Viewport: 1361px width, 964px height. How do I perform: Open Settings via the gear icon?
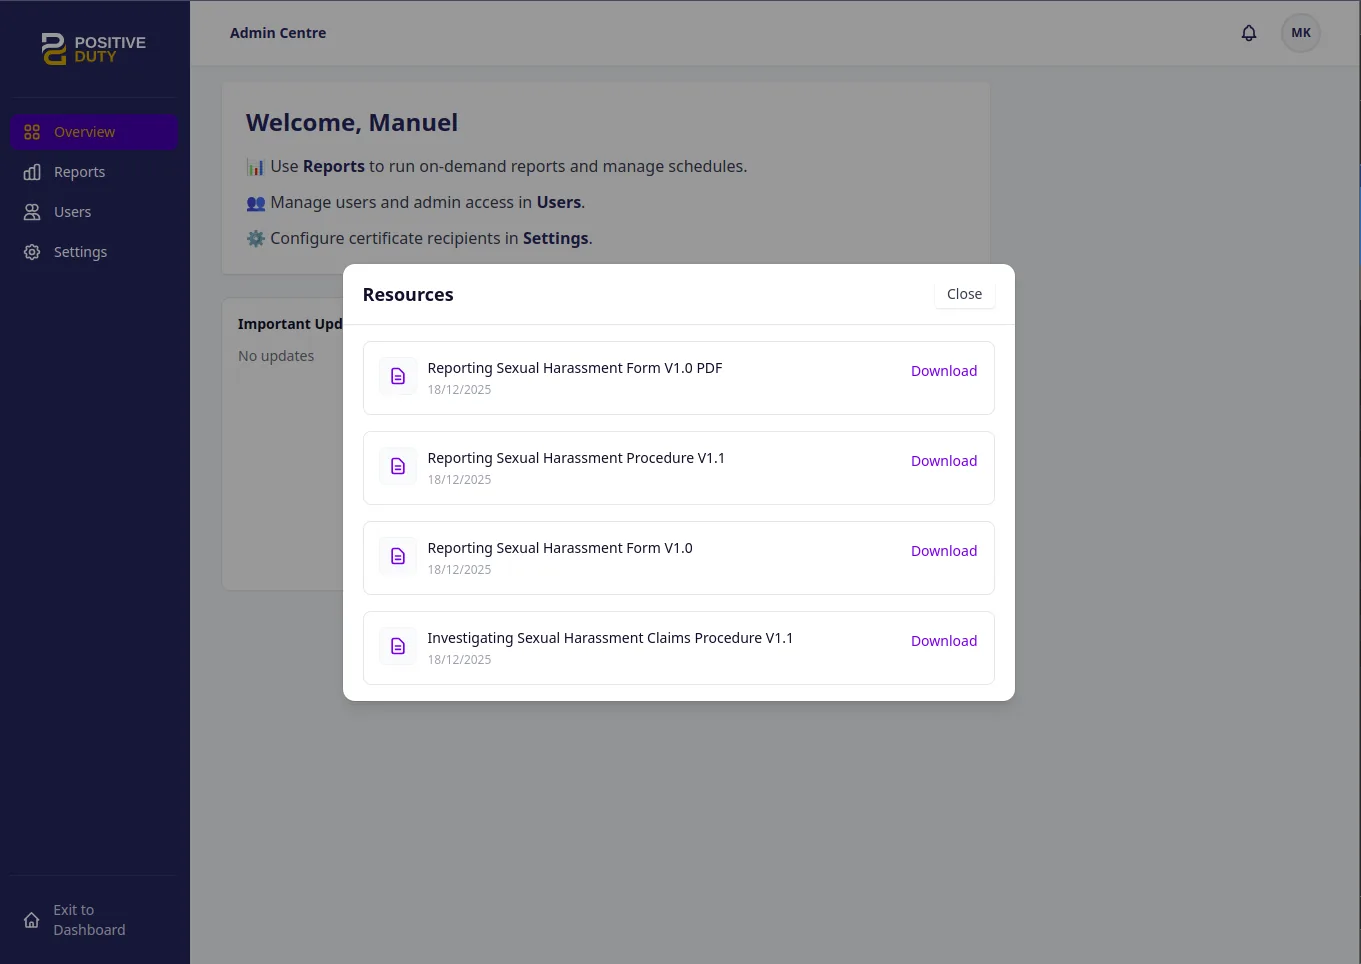pos(31,251)
